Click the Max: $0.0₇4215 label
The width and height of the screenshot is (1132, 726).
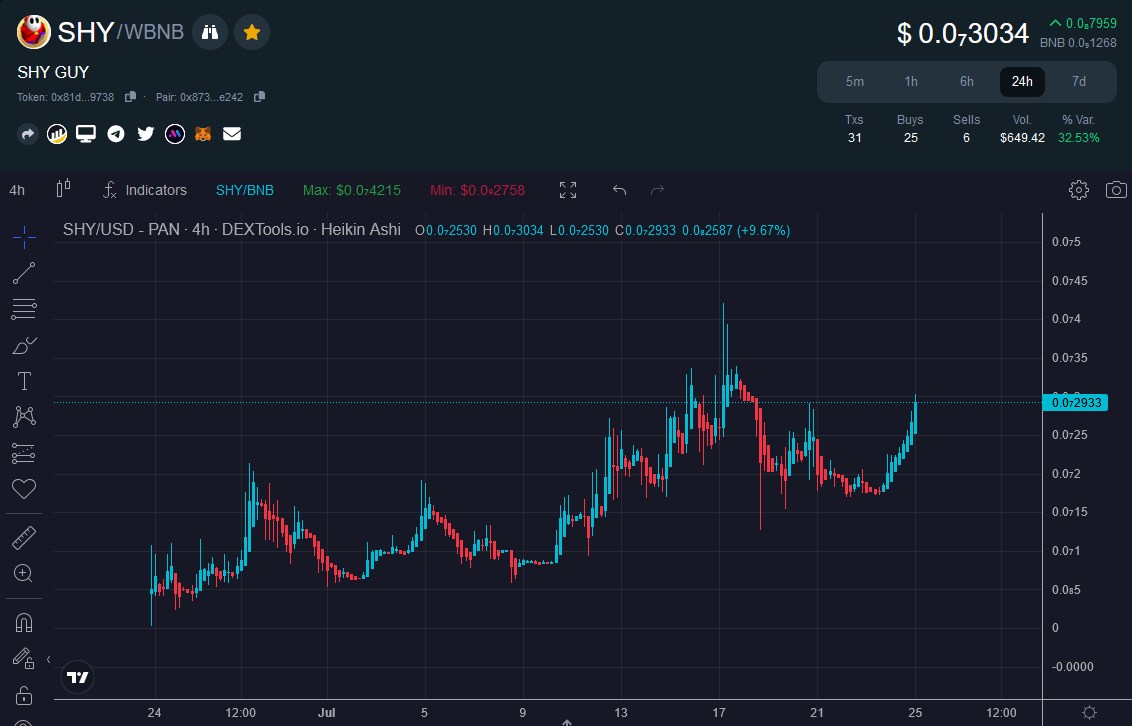[x=352, y=190]
